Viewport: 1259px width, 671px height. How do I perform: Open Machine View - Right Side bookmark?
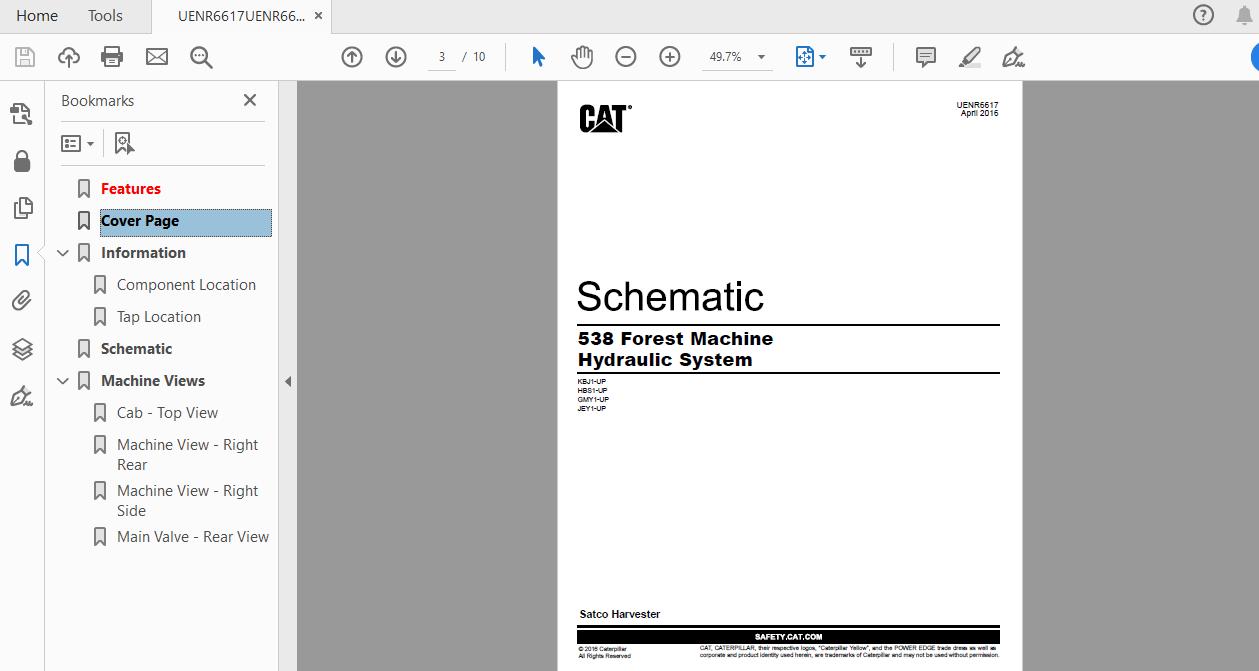coord(187,501)
